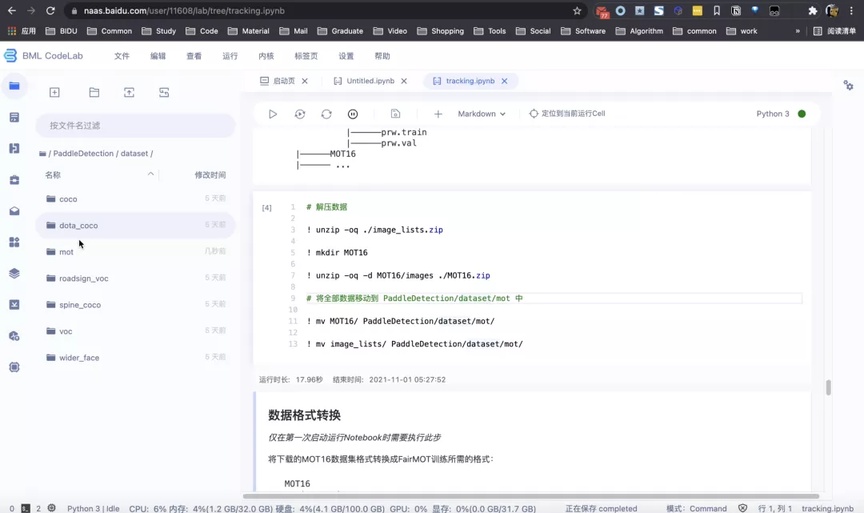
Task: Click the terminal icon in status bar
Action: click(25, 508)
